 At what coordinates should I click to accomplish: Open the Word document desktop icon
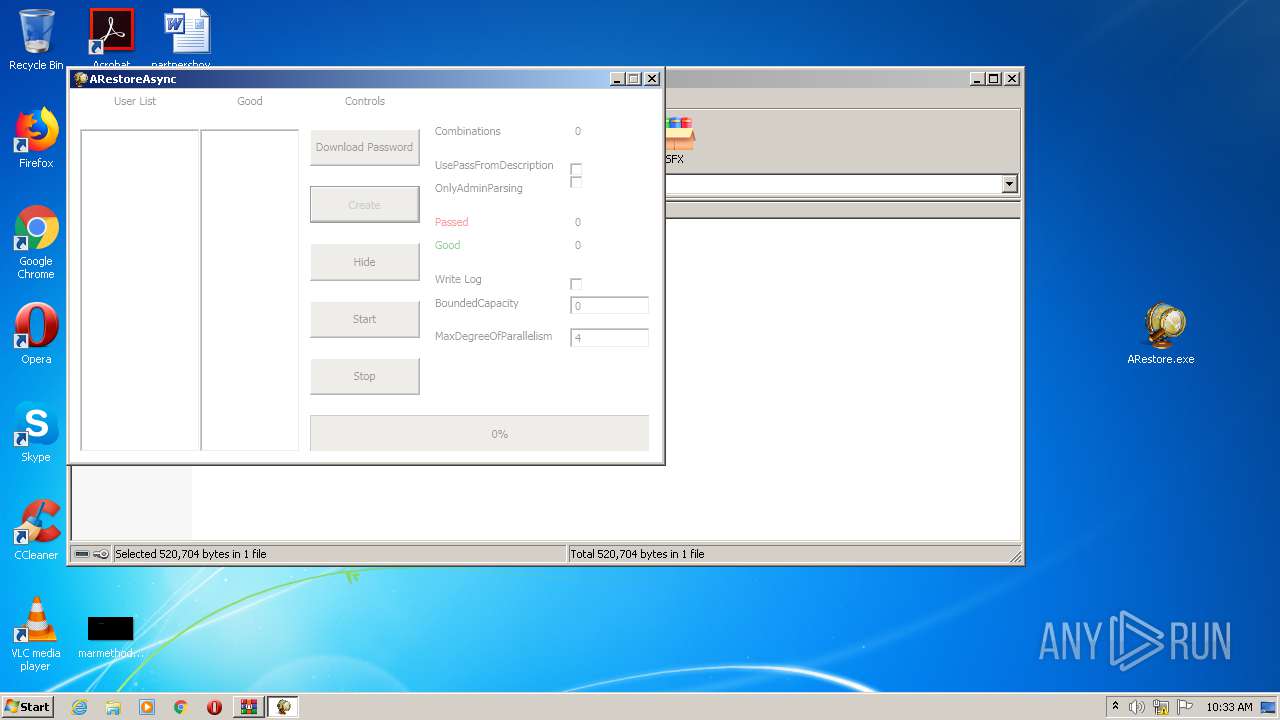click(x=188, y=38)
